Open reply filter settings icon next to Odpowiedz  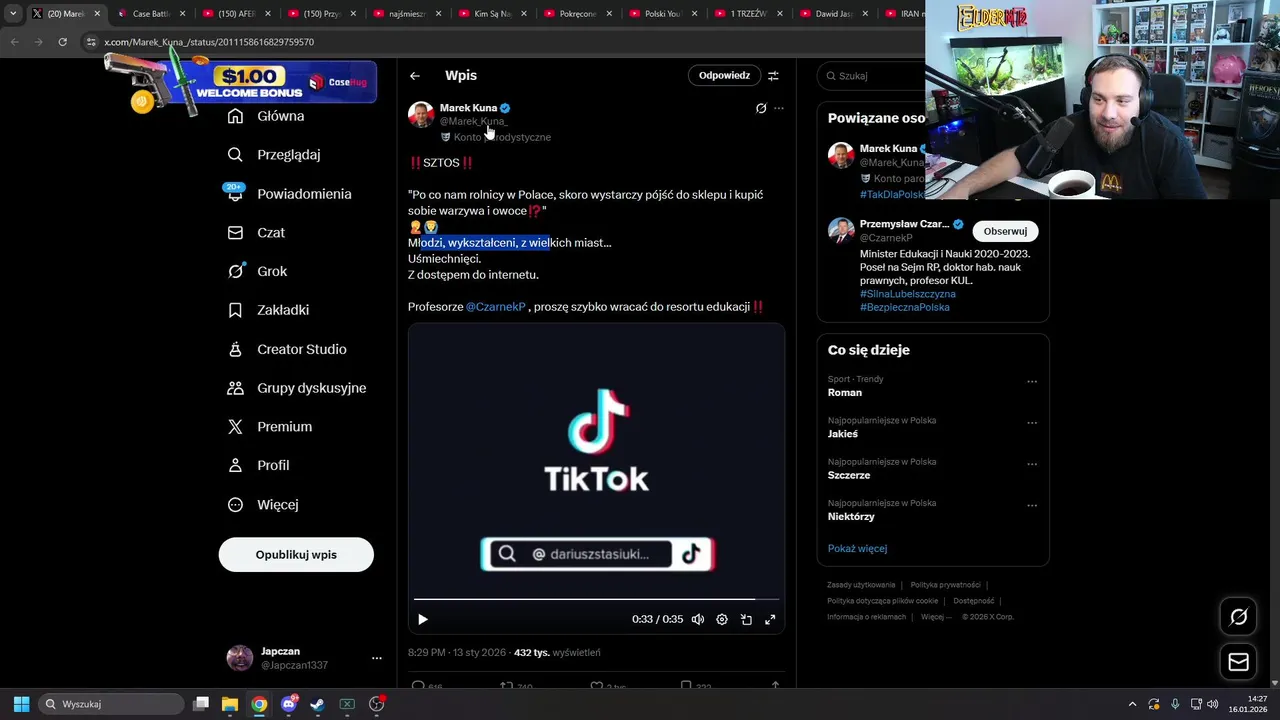(773, 76)
